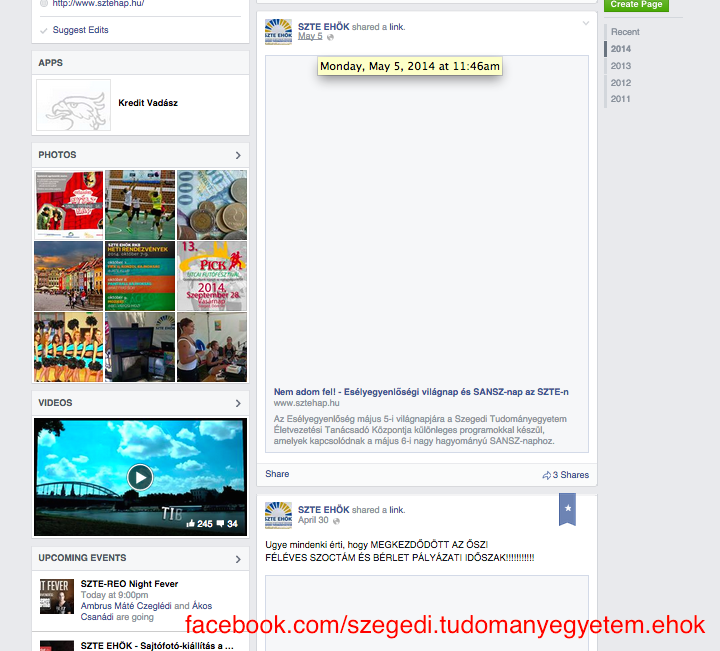Image resolution: width=720 pixels, height=651 pixels.
Task: Open the woman in white top photo
Action: pos(212,347)
